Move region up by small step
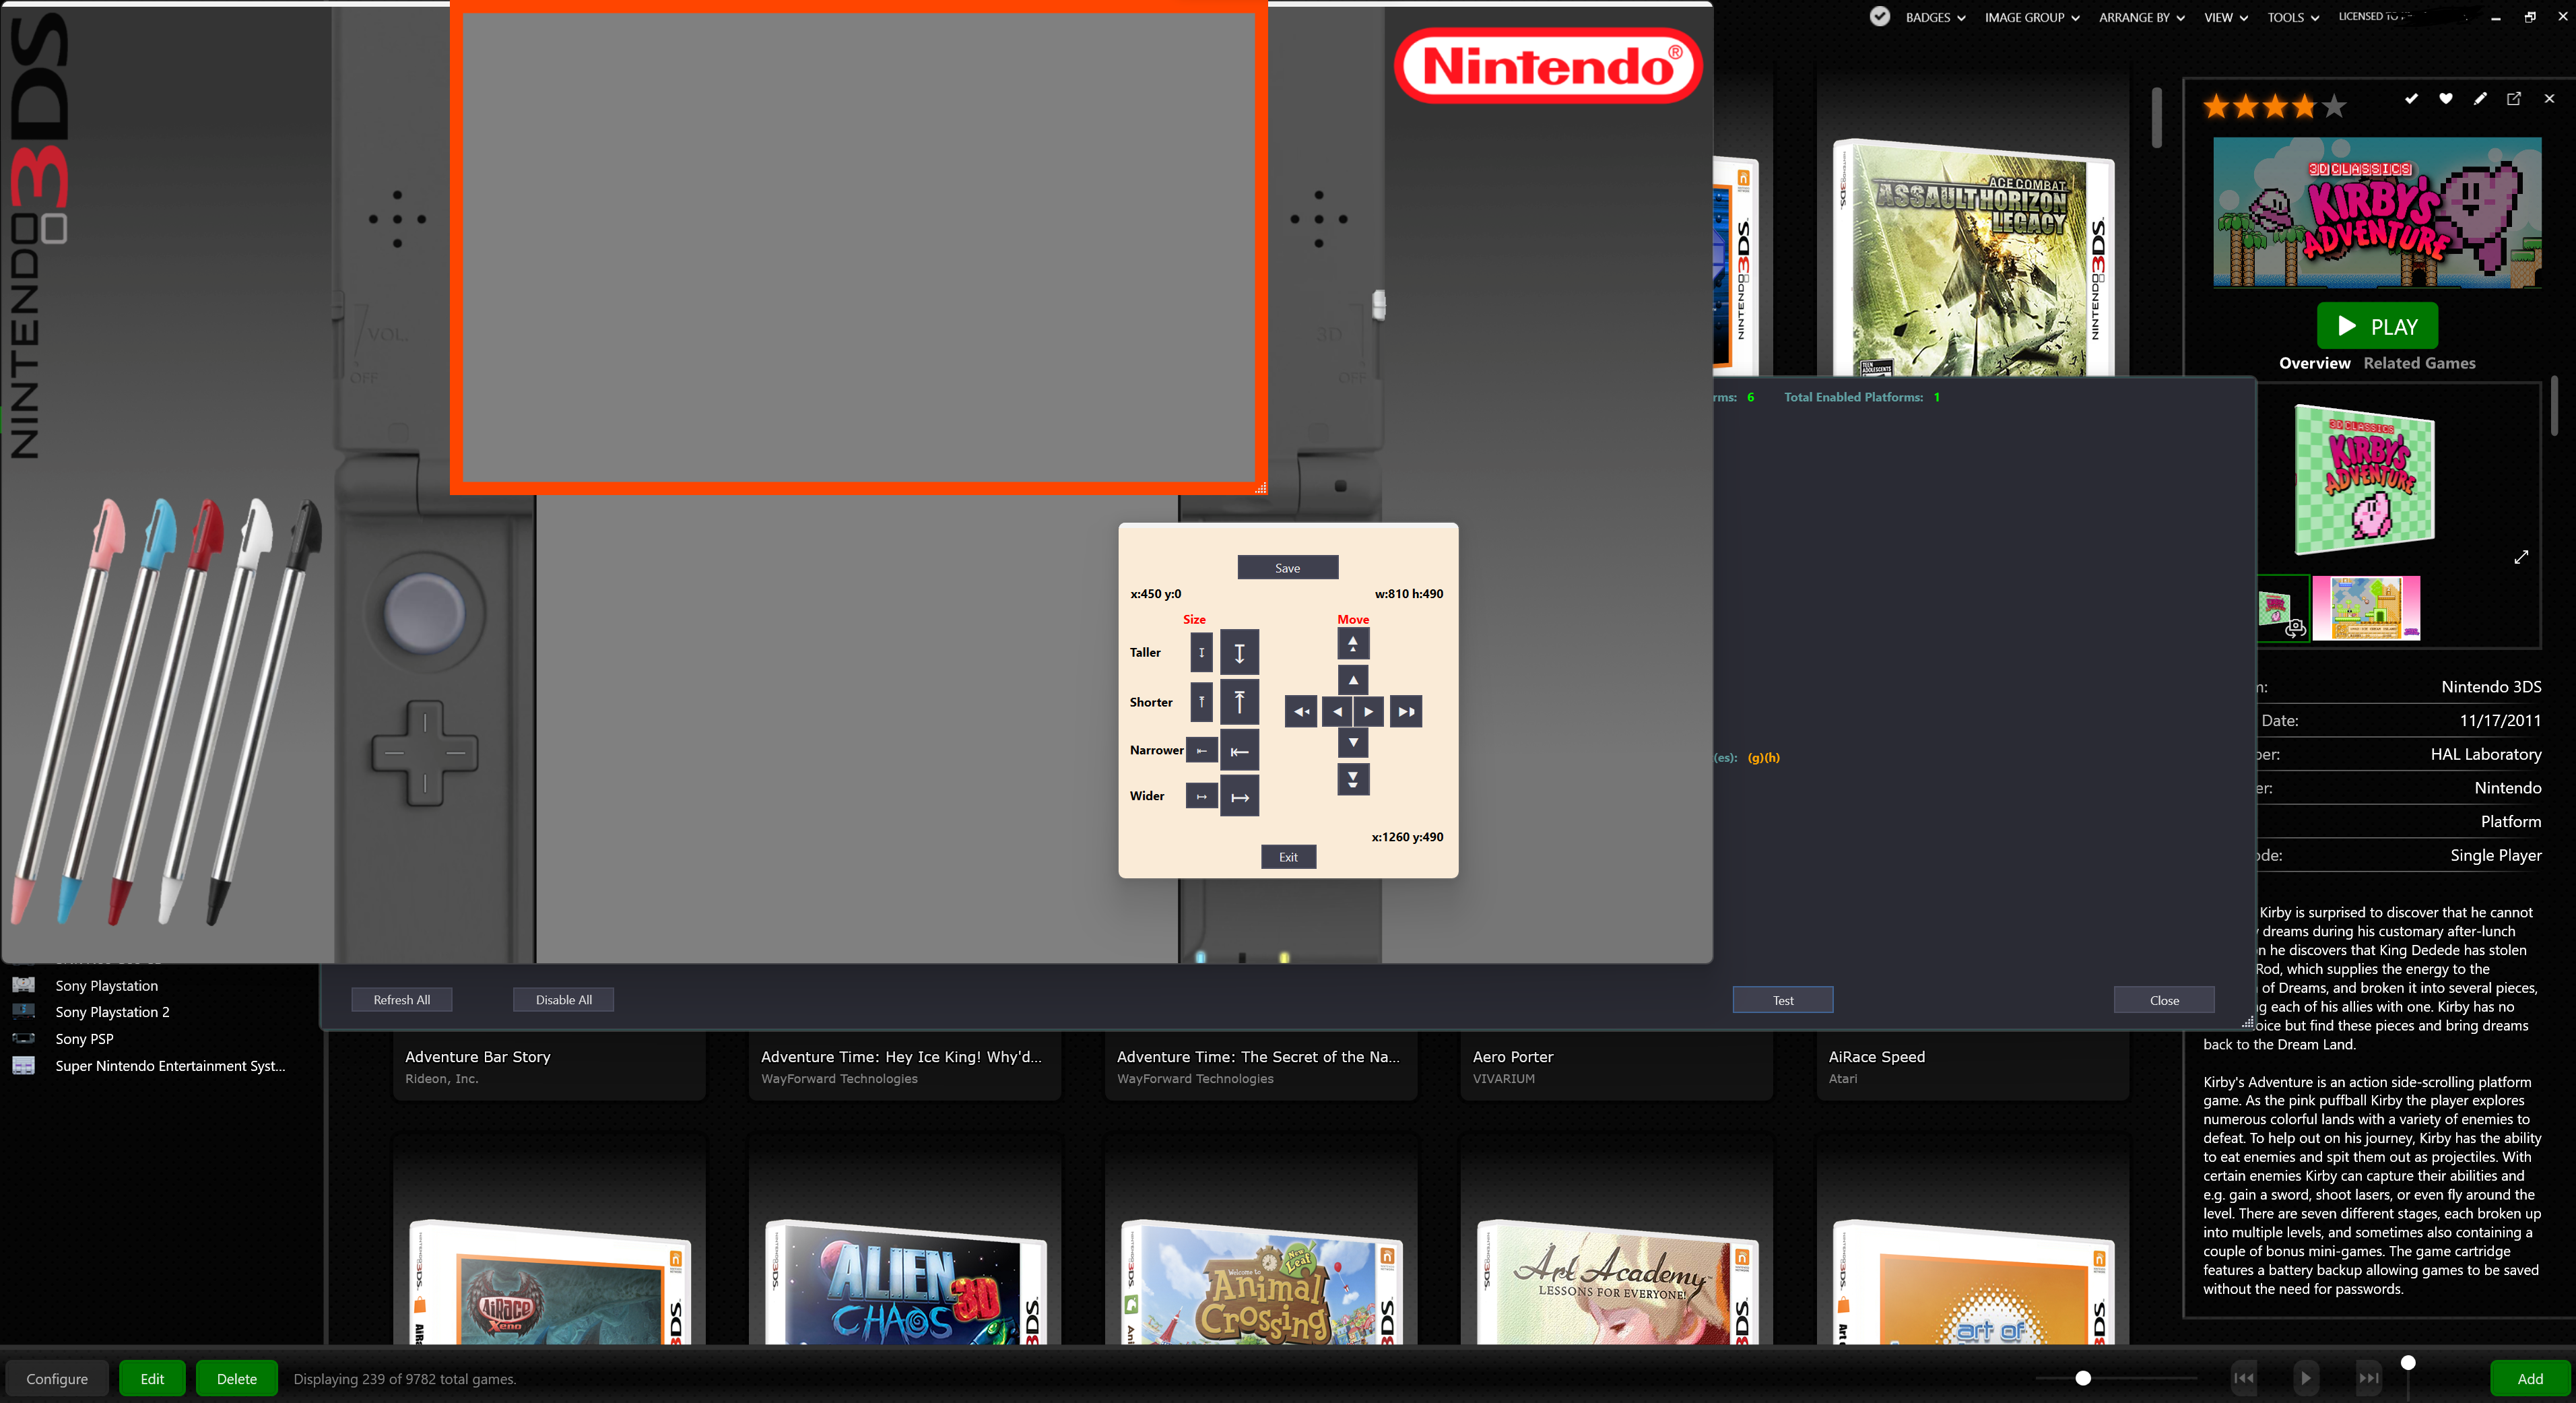The width and height of the screenshot is (2576, 1403). (1353, 680)
